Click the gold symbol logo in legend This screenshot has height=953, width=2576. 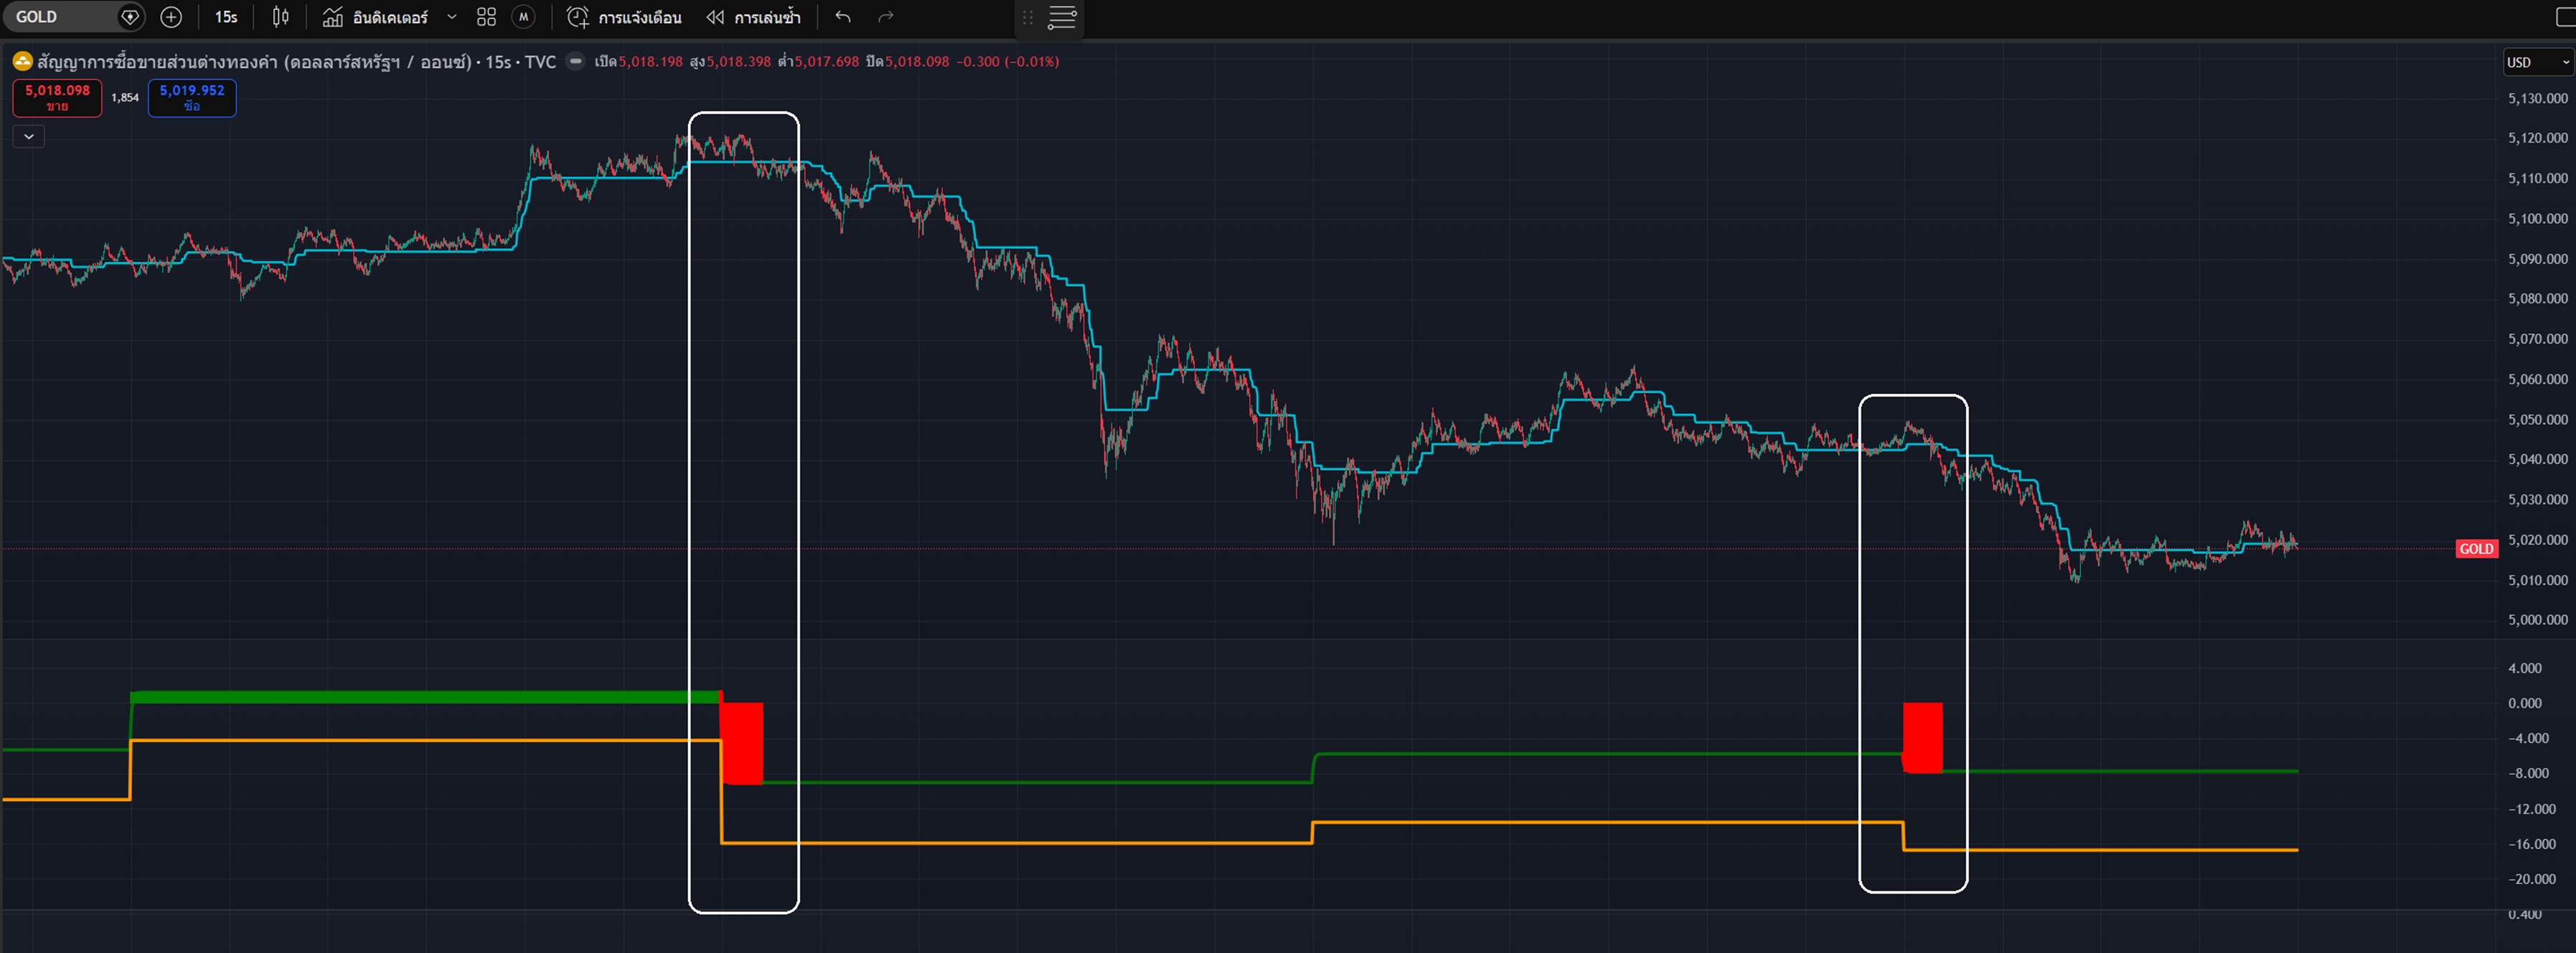[x=22, y=62]
